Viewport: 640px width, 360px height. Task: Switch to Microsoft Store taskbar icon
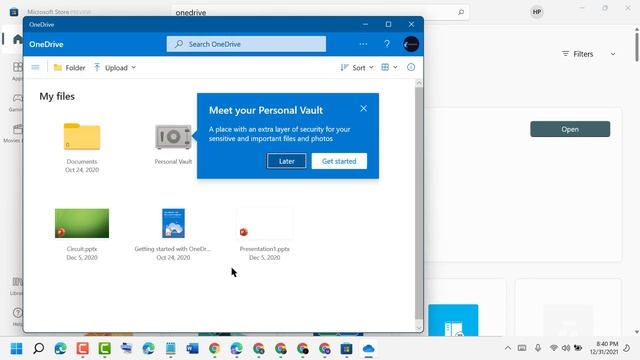[347, 349]
